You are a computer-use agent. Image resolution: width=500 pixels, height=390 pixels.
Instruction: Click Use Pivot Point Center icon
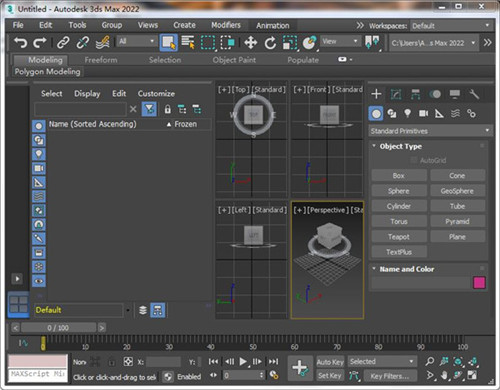click(x=372, y=43)
